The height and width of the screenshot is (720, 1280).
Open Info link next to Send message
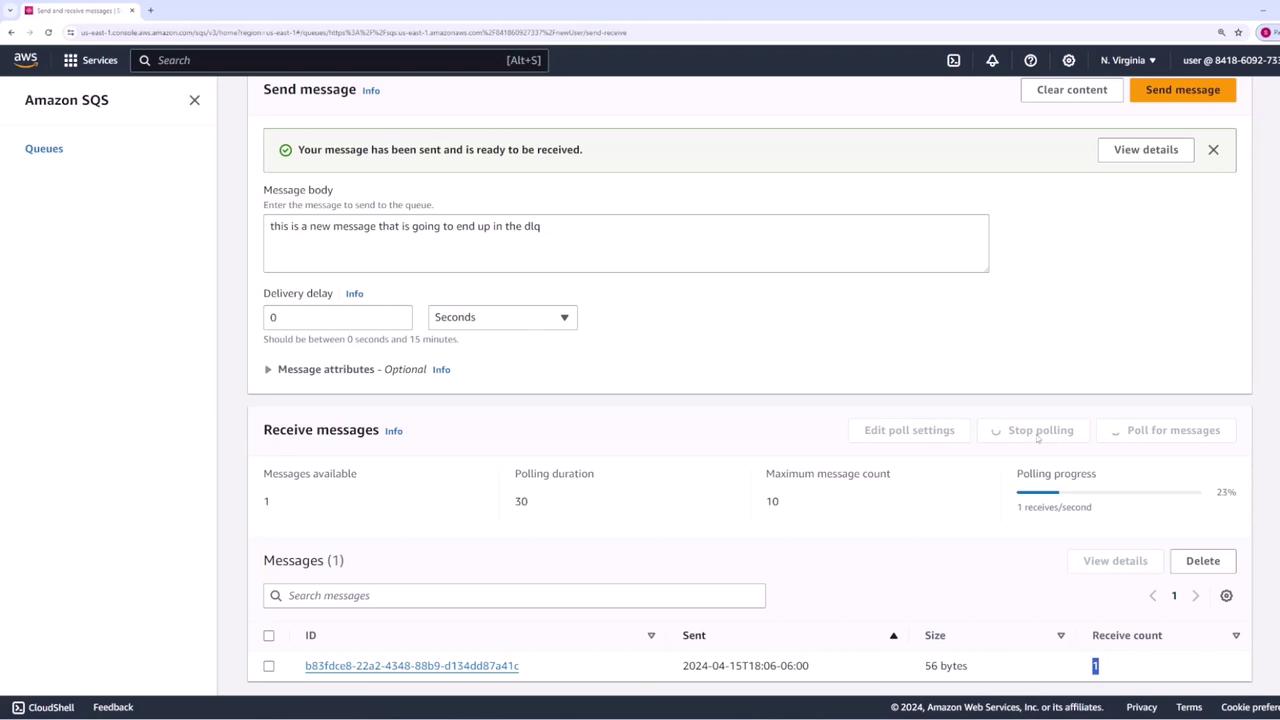coord(371,91)
